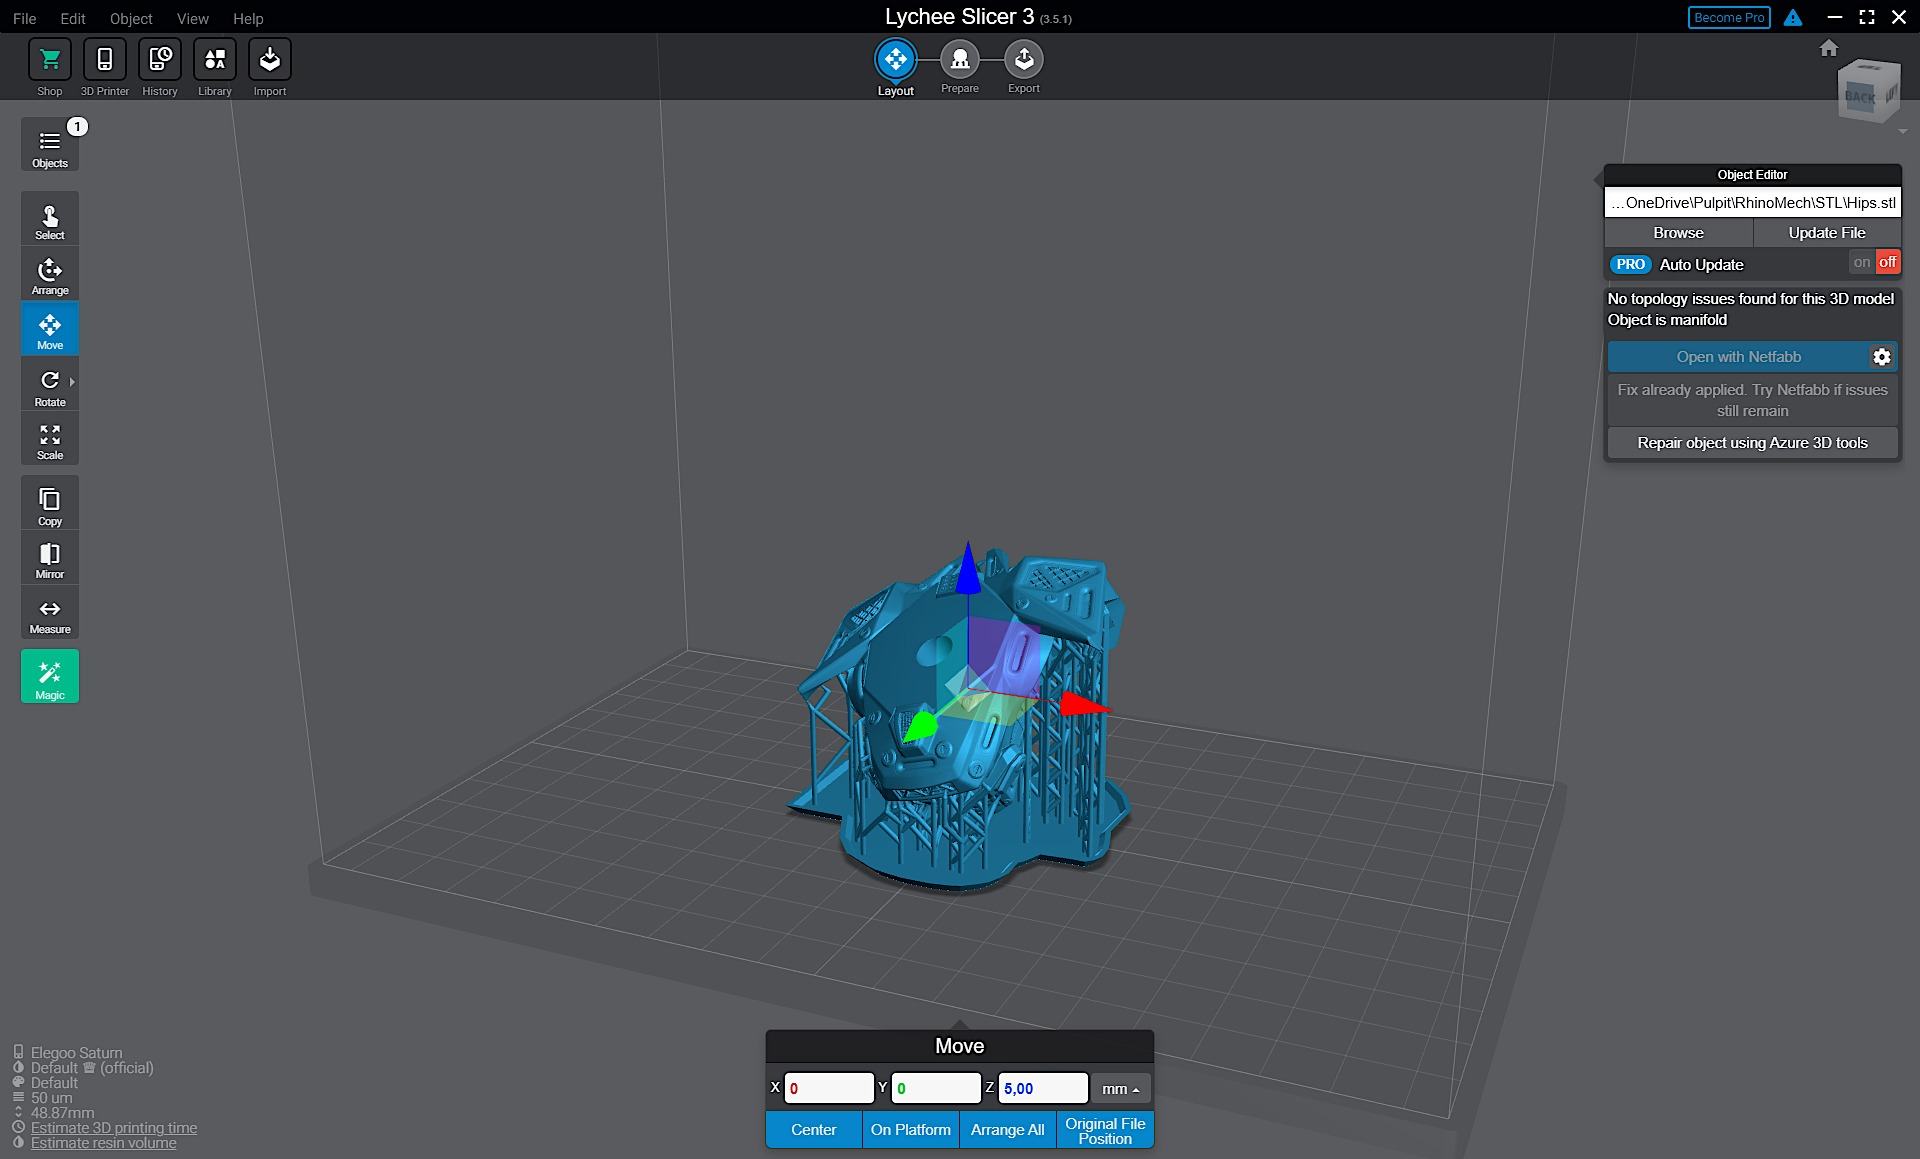Viewport: 1920px width, 1159px height.
Task: Activate the Measure tool
Action: [50, 613]
